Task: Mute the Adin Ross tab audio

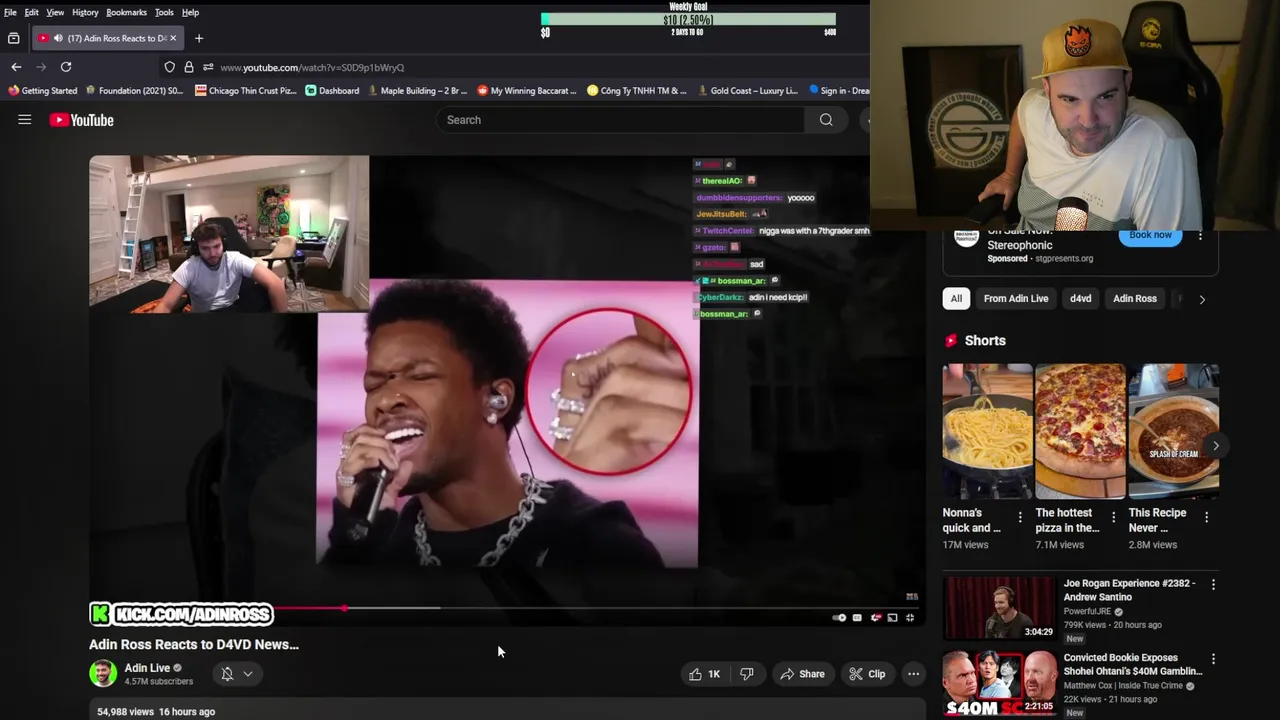Action: (x=58, y=38)
